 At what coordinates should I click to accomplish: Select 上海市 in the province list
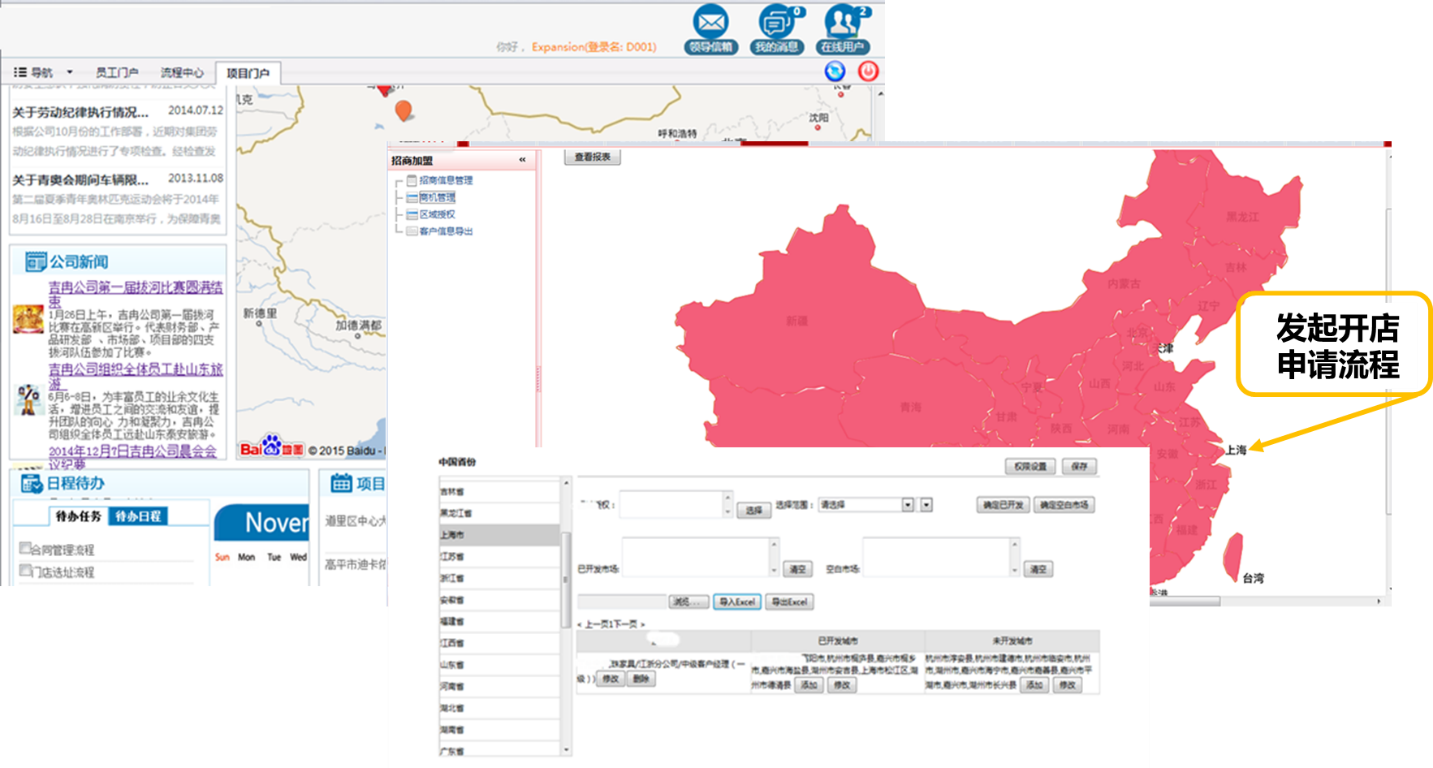click(x=498, y=535)
